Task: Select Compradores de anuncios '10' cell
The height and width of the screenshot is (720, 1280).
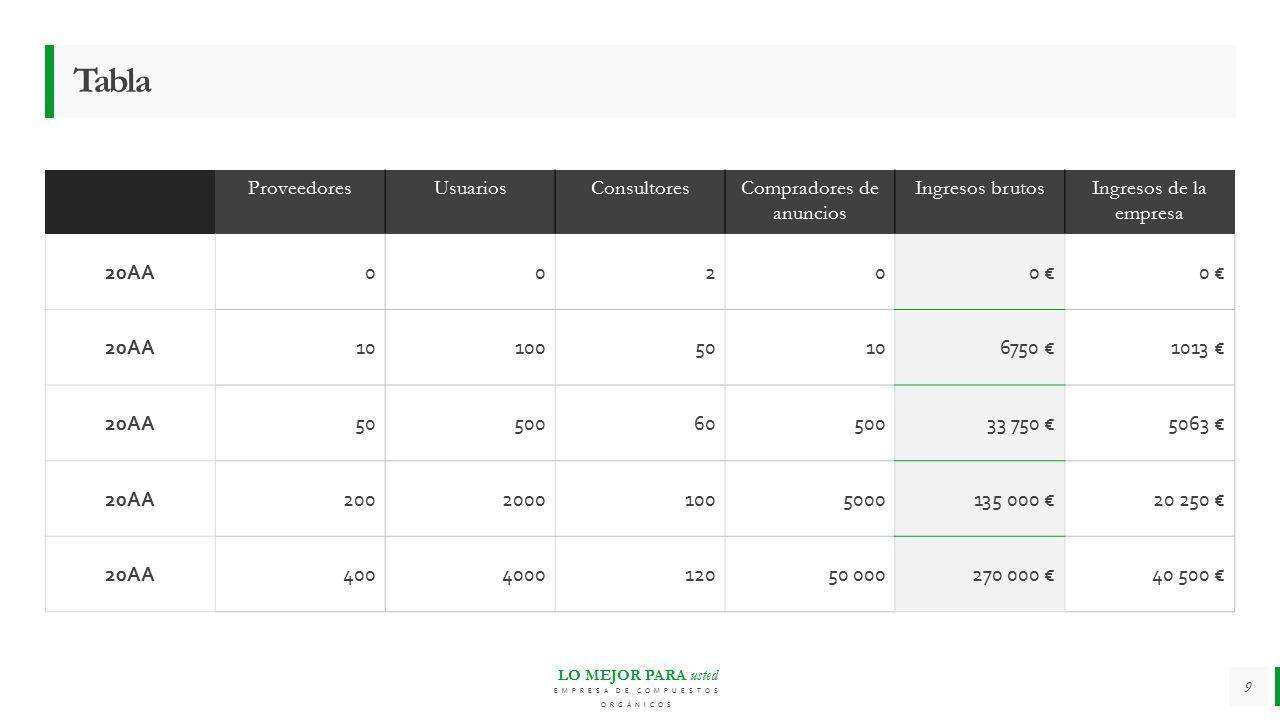Action: (x=810, y=347)
